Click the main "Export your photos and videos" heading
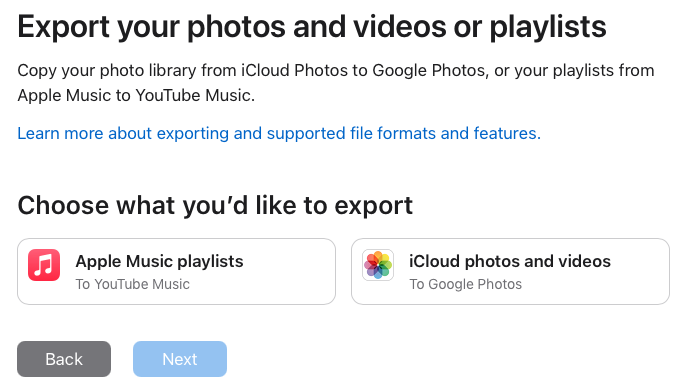Image resolution: width=689 pixels, height=390 pixels. pyautogui.click(x=312, y=27)
